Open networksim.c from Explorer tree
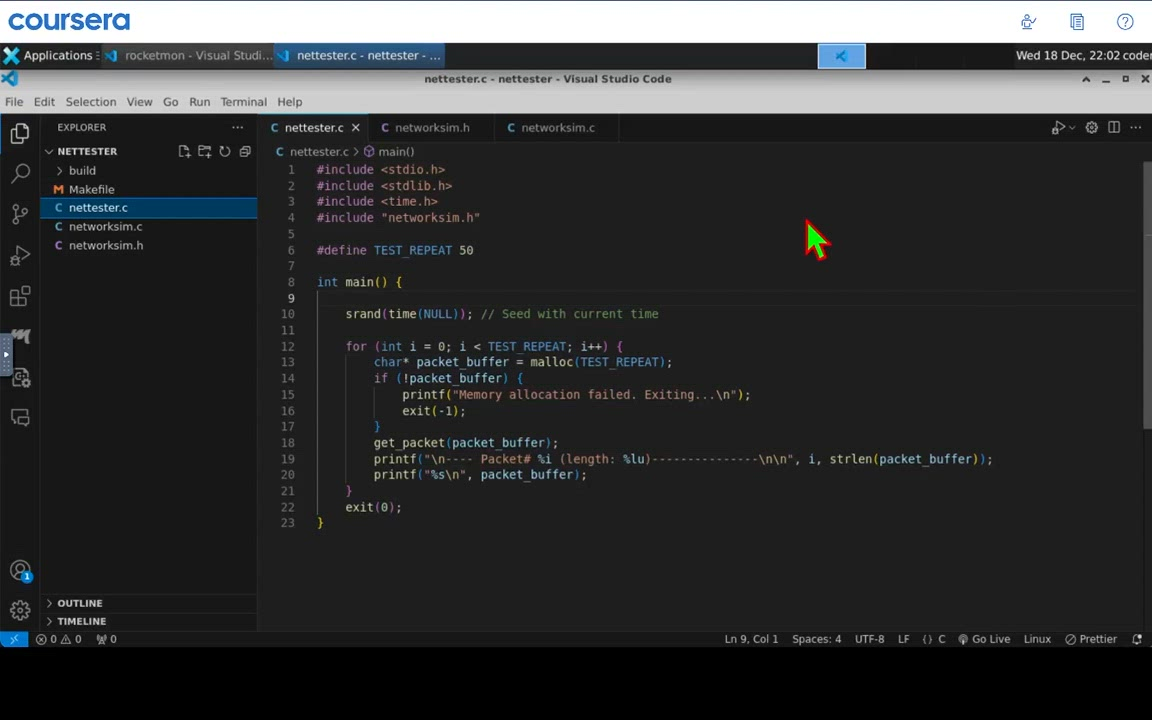 point(148,227)
